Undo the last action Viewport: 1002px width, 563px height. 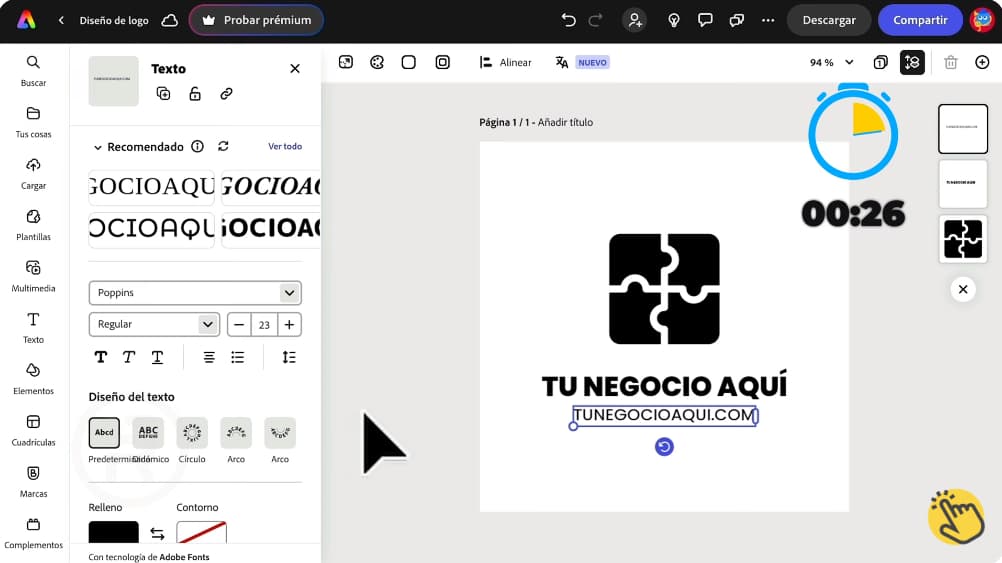click(568, 20)
